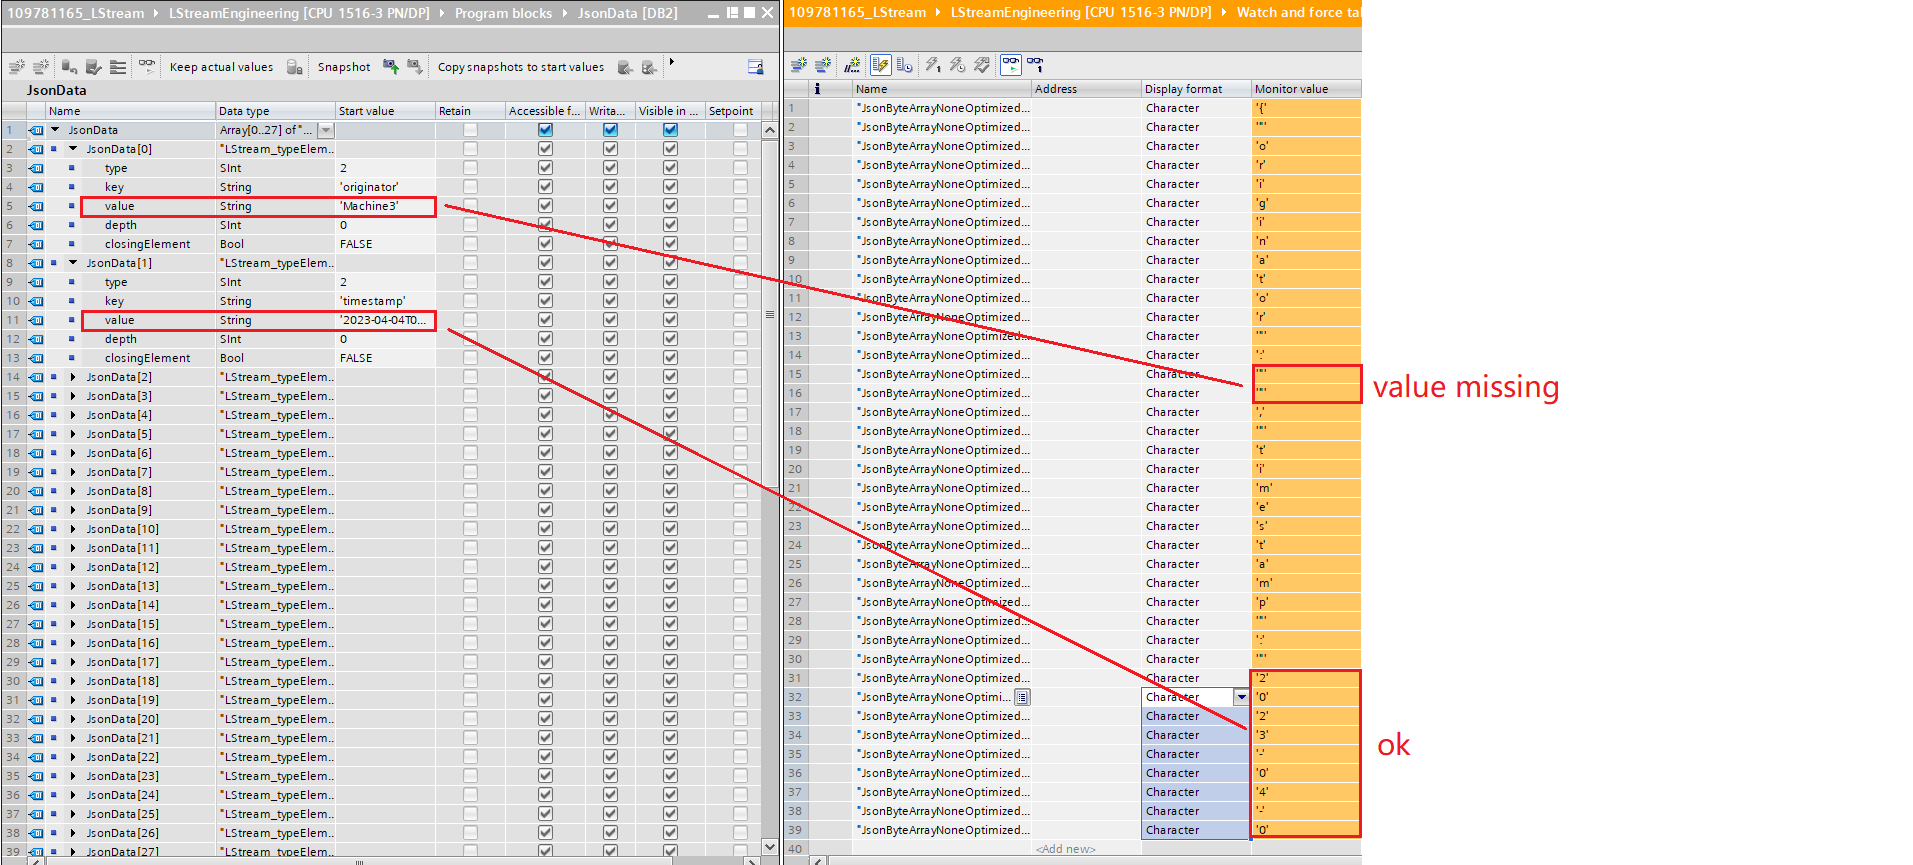Viewport: 1913px width, 865px height.
Task: Click the Add new entry field in watch table
Action: point(1066,849)
